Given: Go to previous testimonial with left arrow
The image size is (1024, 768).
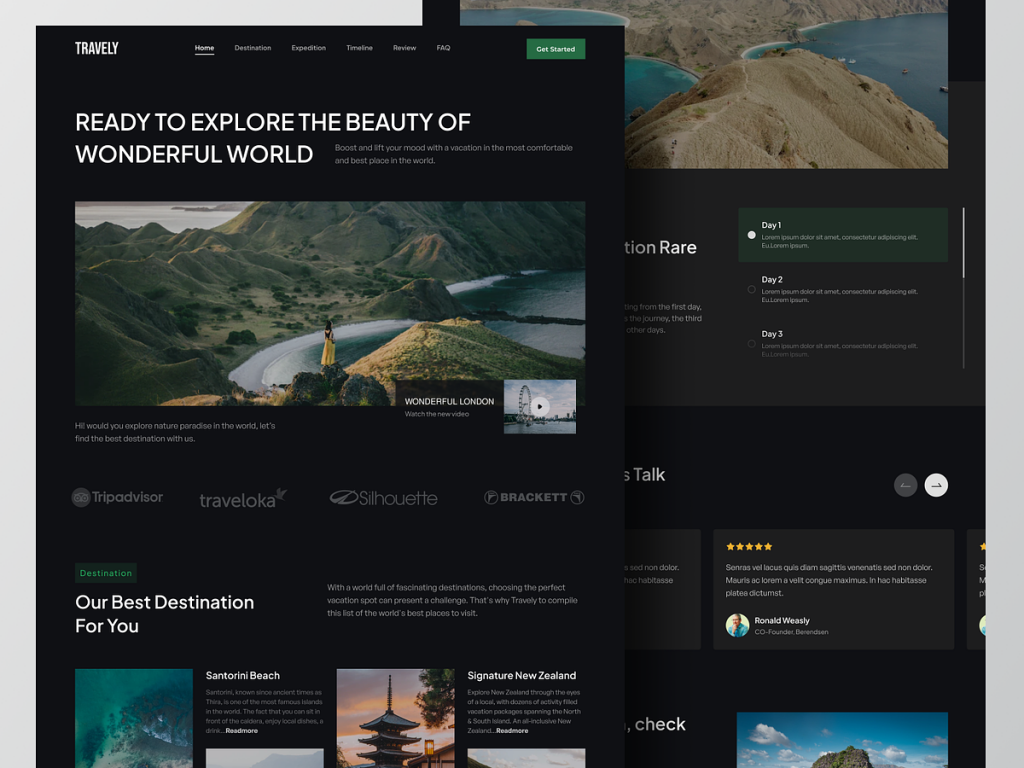Looking at the screenshot, I should (x=905, y=485).
